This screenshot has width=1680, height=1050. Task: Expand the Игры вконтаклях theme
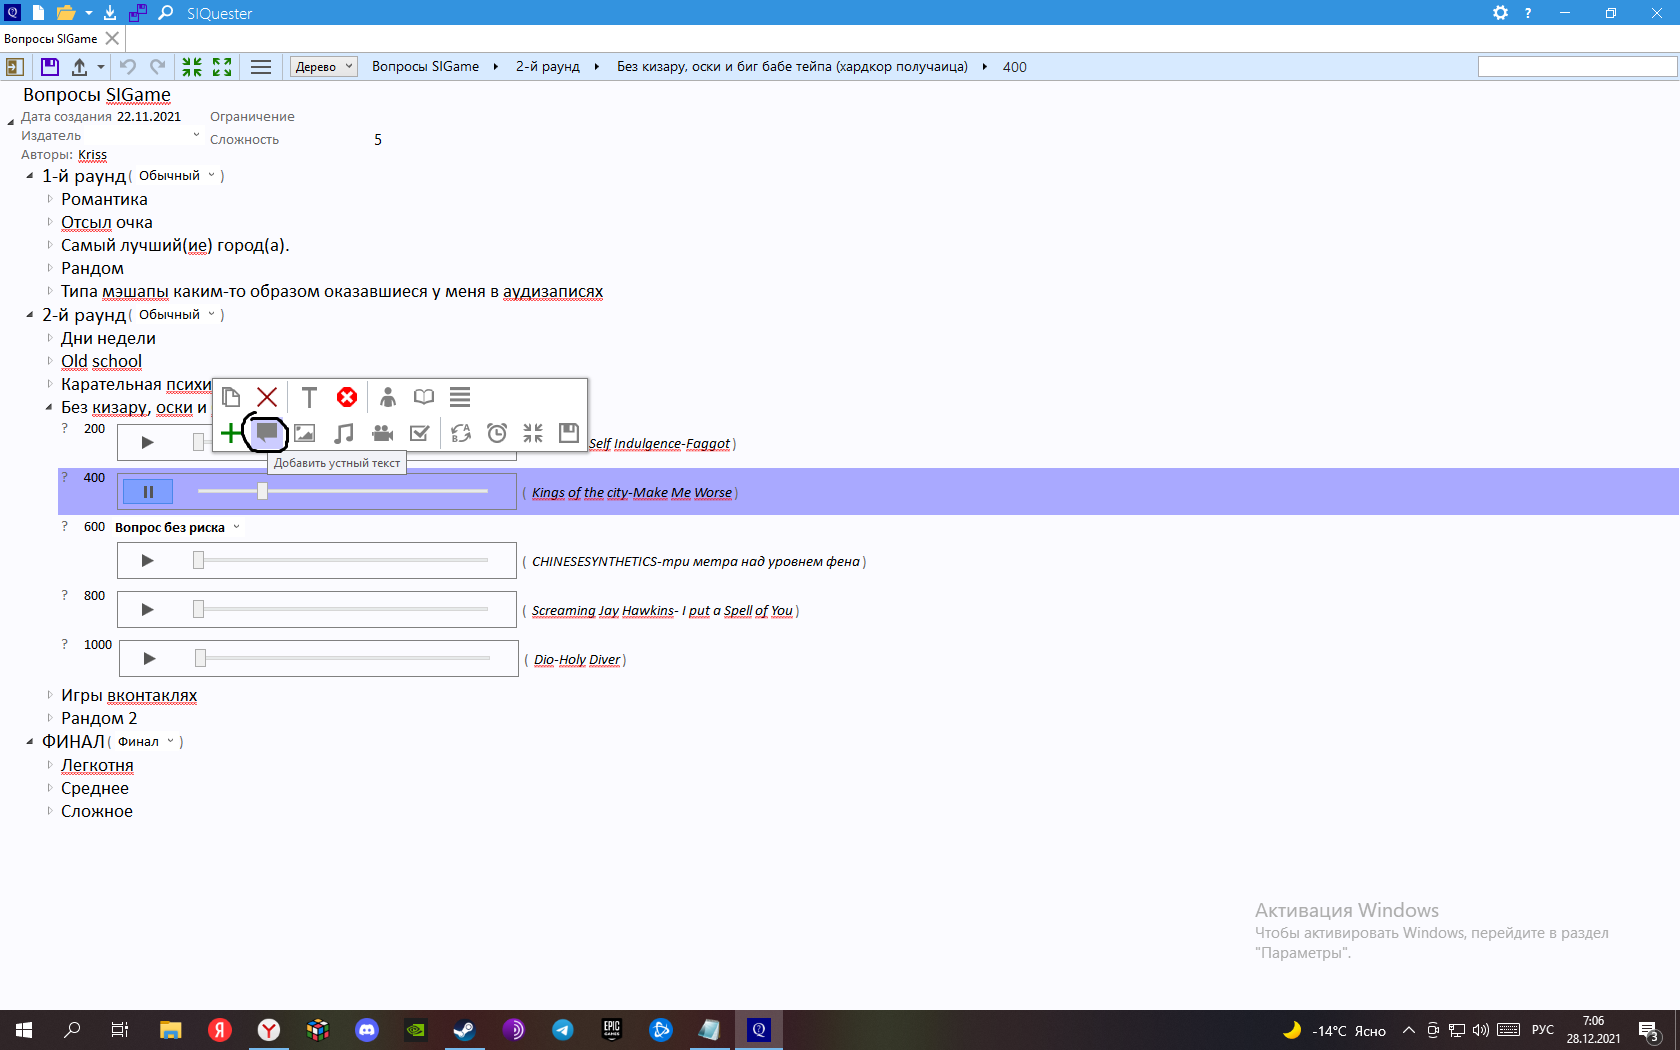pos(50,695)
